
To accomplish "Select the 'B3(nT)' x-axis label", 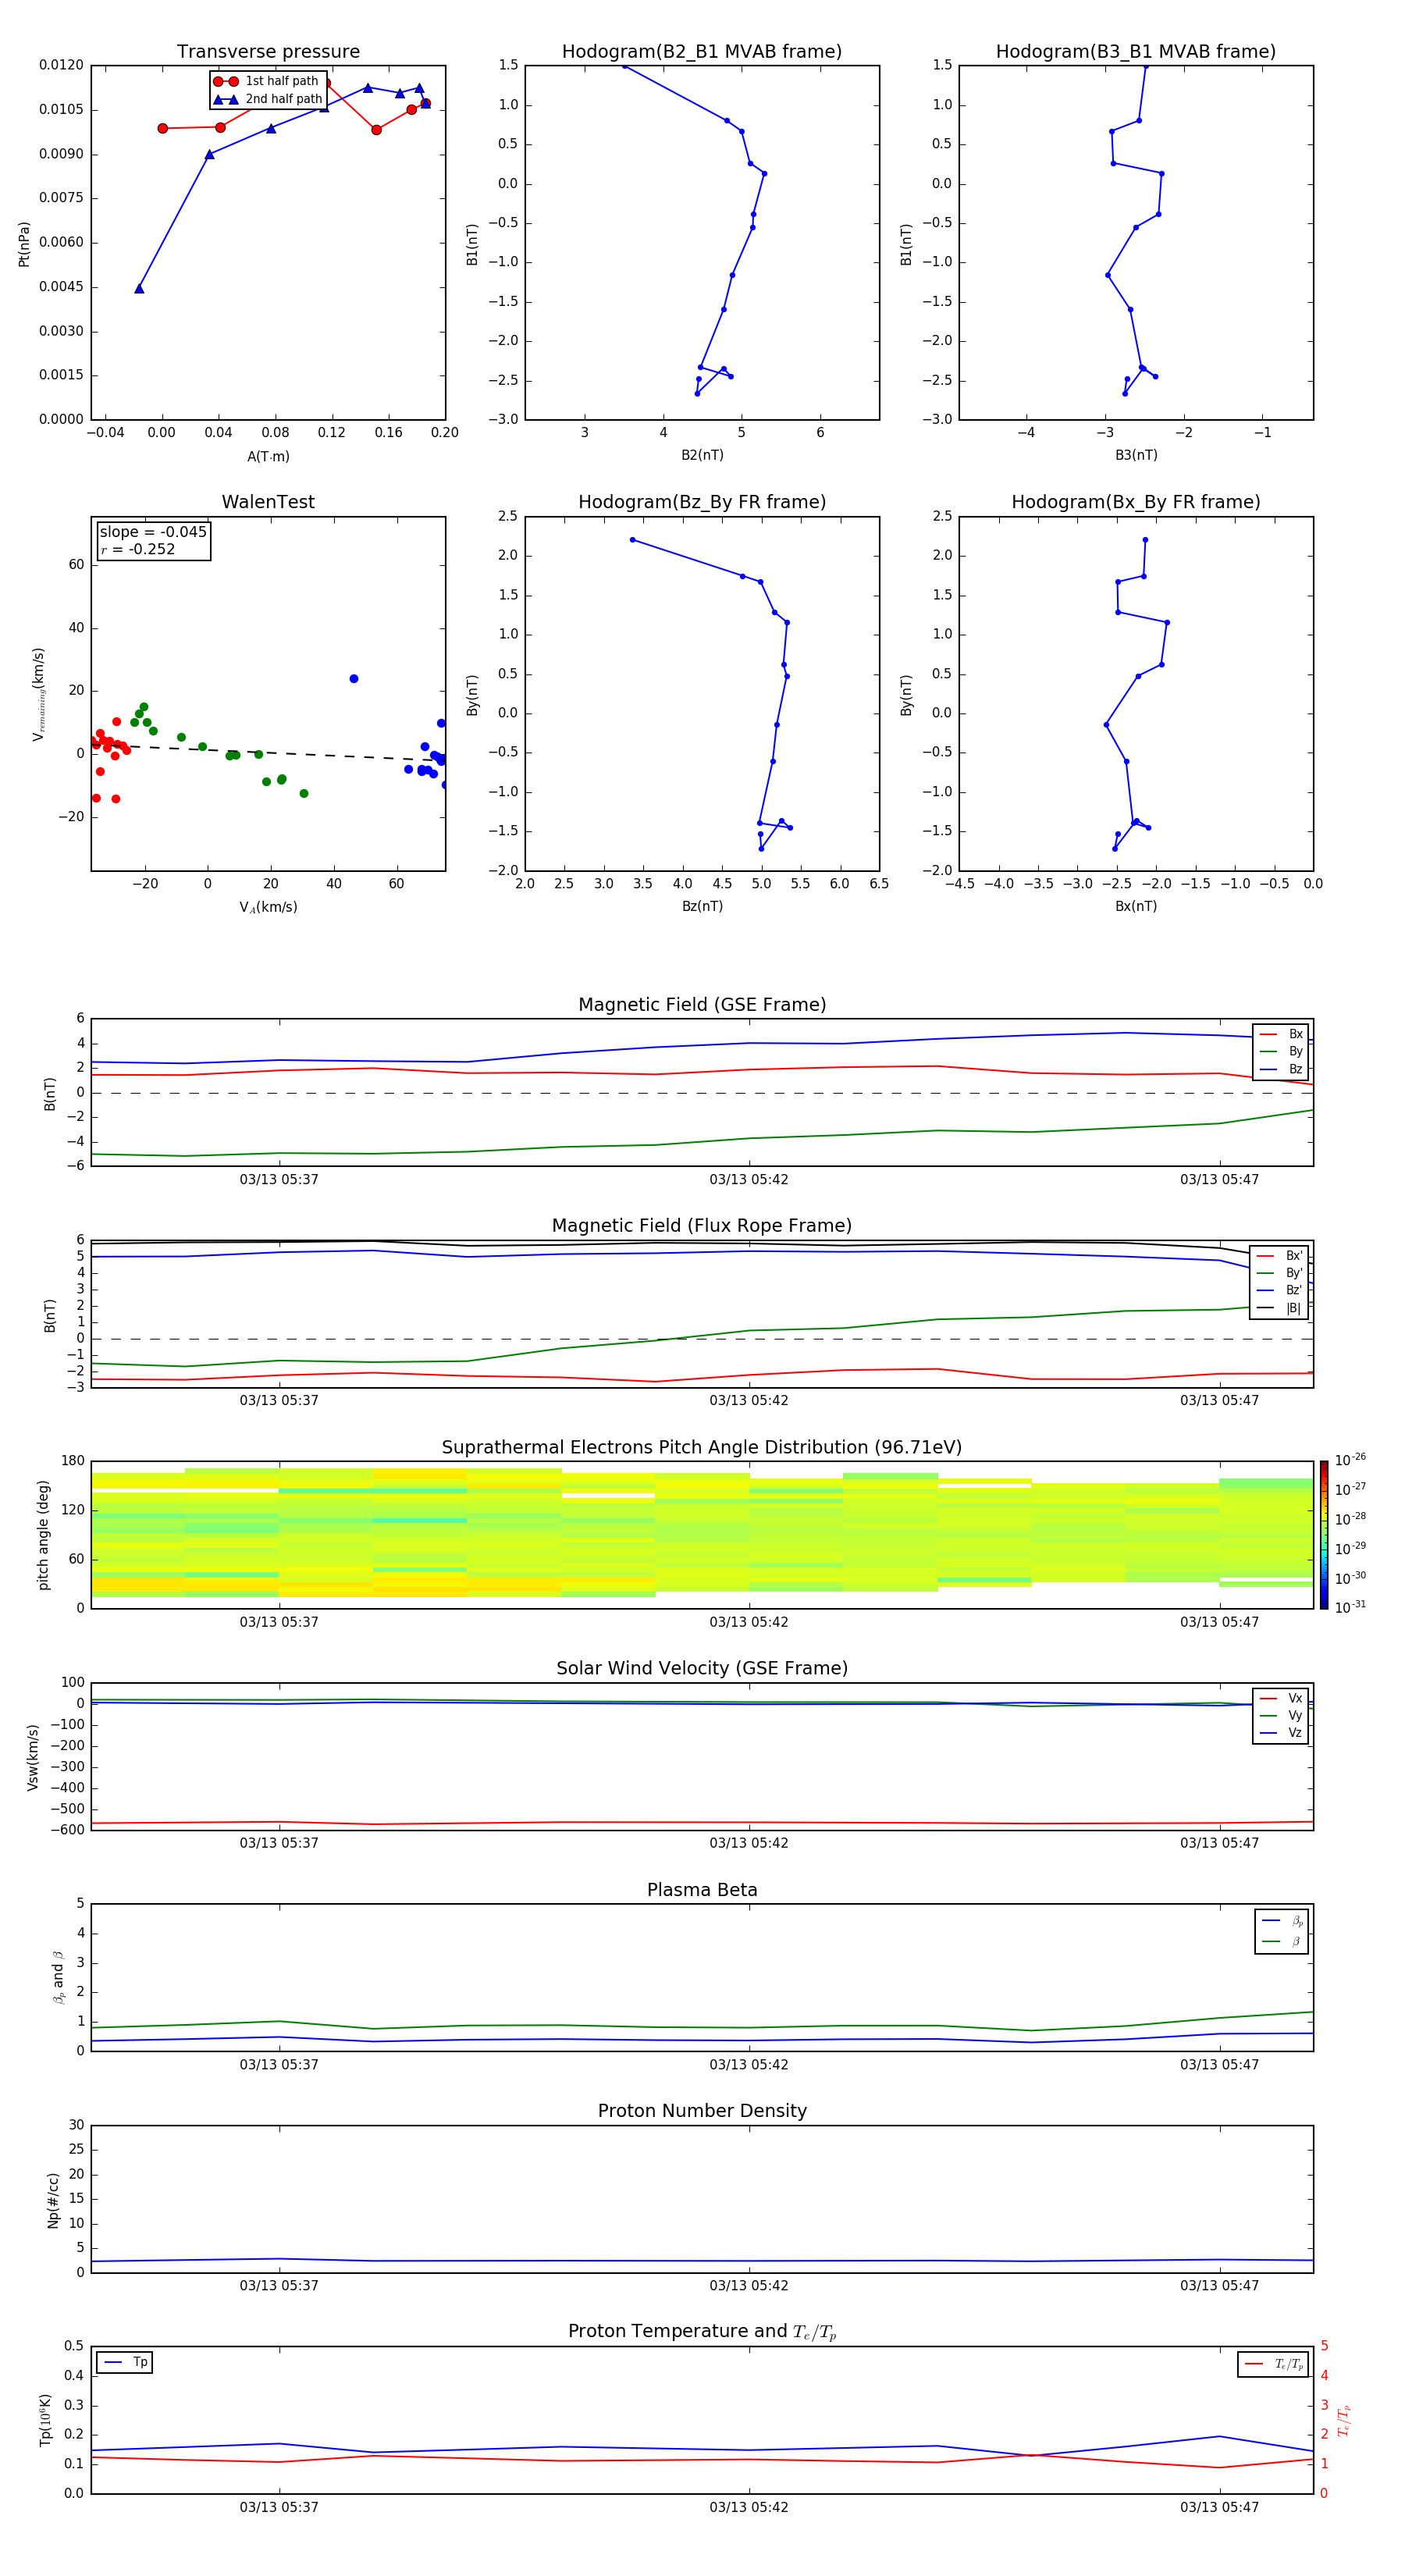I will [x=1136, y=455].
